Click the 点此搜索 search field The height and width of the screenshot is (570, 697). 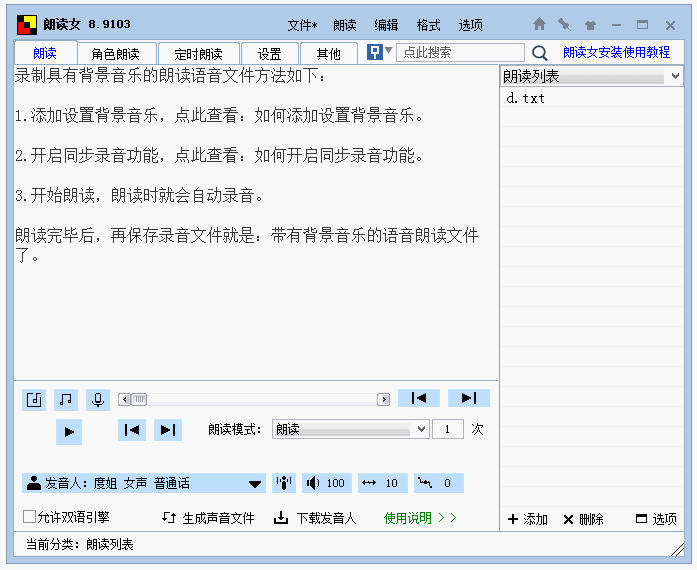click(x=461, y=52)
